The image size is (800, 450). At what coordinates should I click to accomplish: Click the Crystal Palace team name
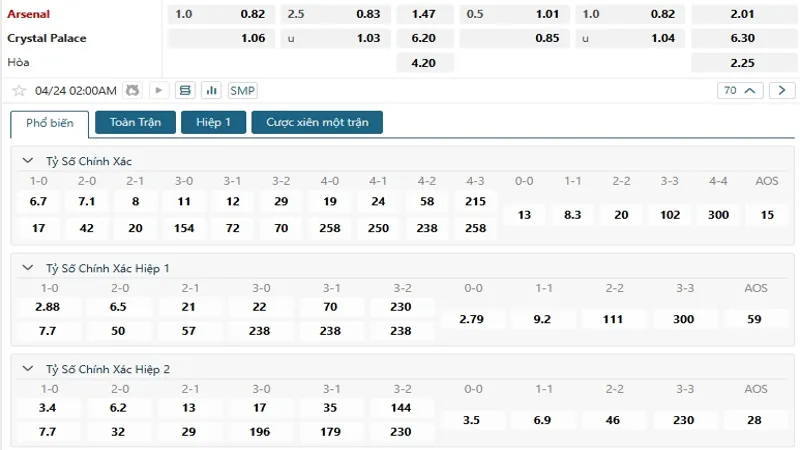coord(47,38)
